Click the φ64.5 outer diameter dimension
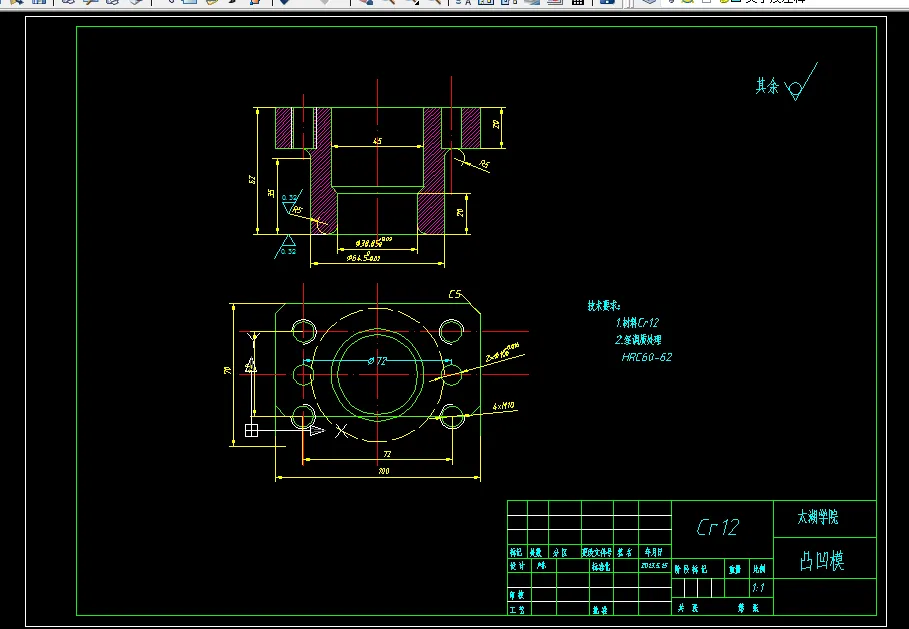909x629 pixels. (363, 257)
